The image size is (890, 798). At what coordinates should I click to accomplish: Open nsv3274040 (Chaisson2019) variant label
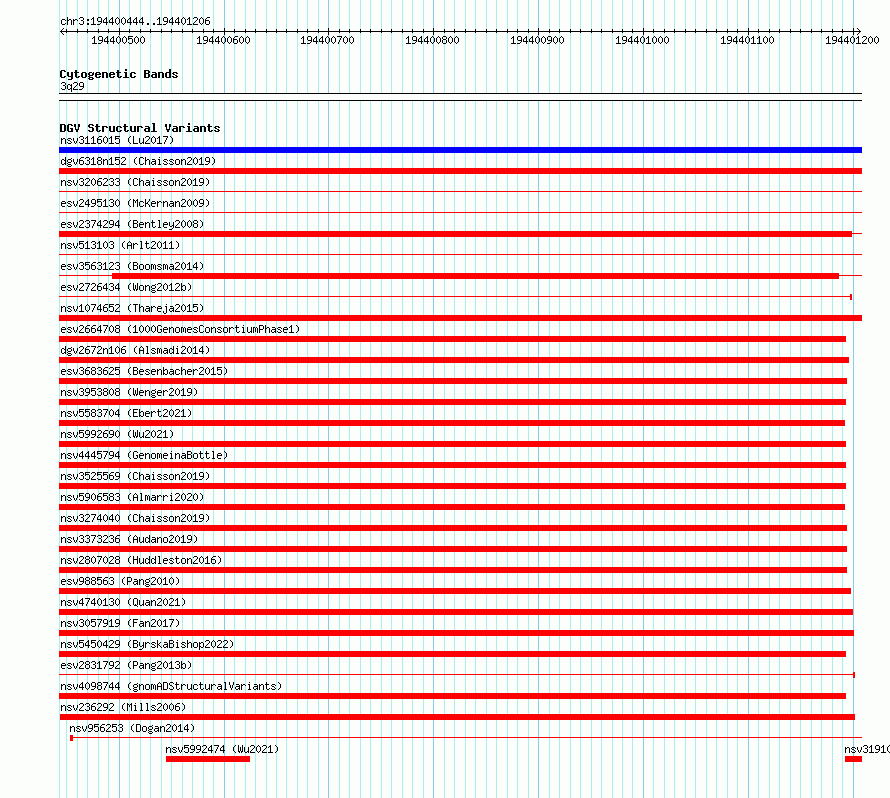pos(135,518)
